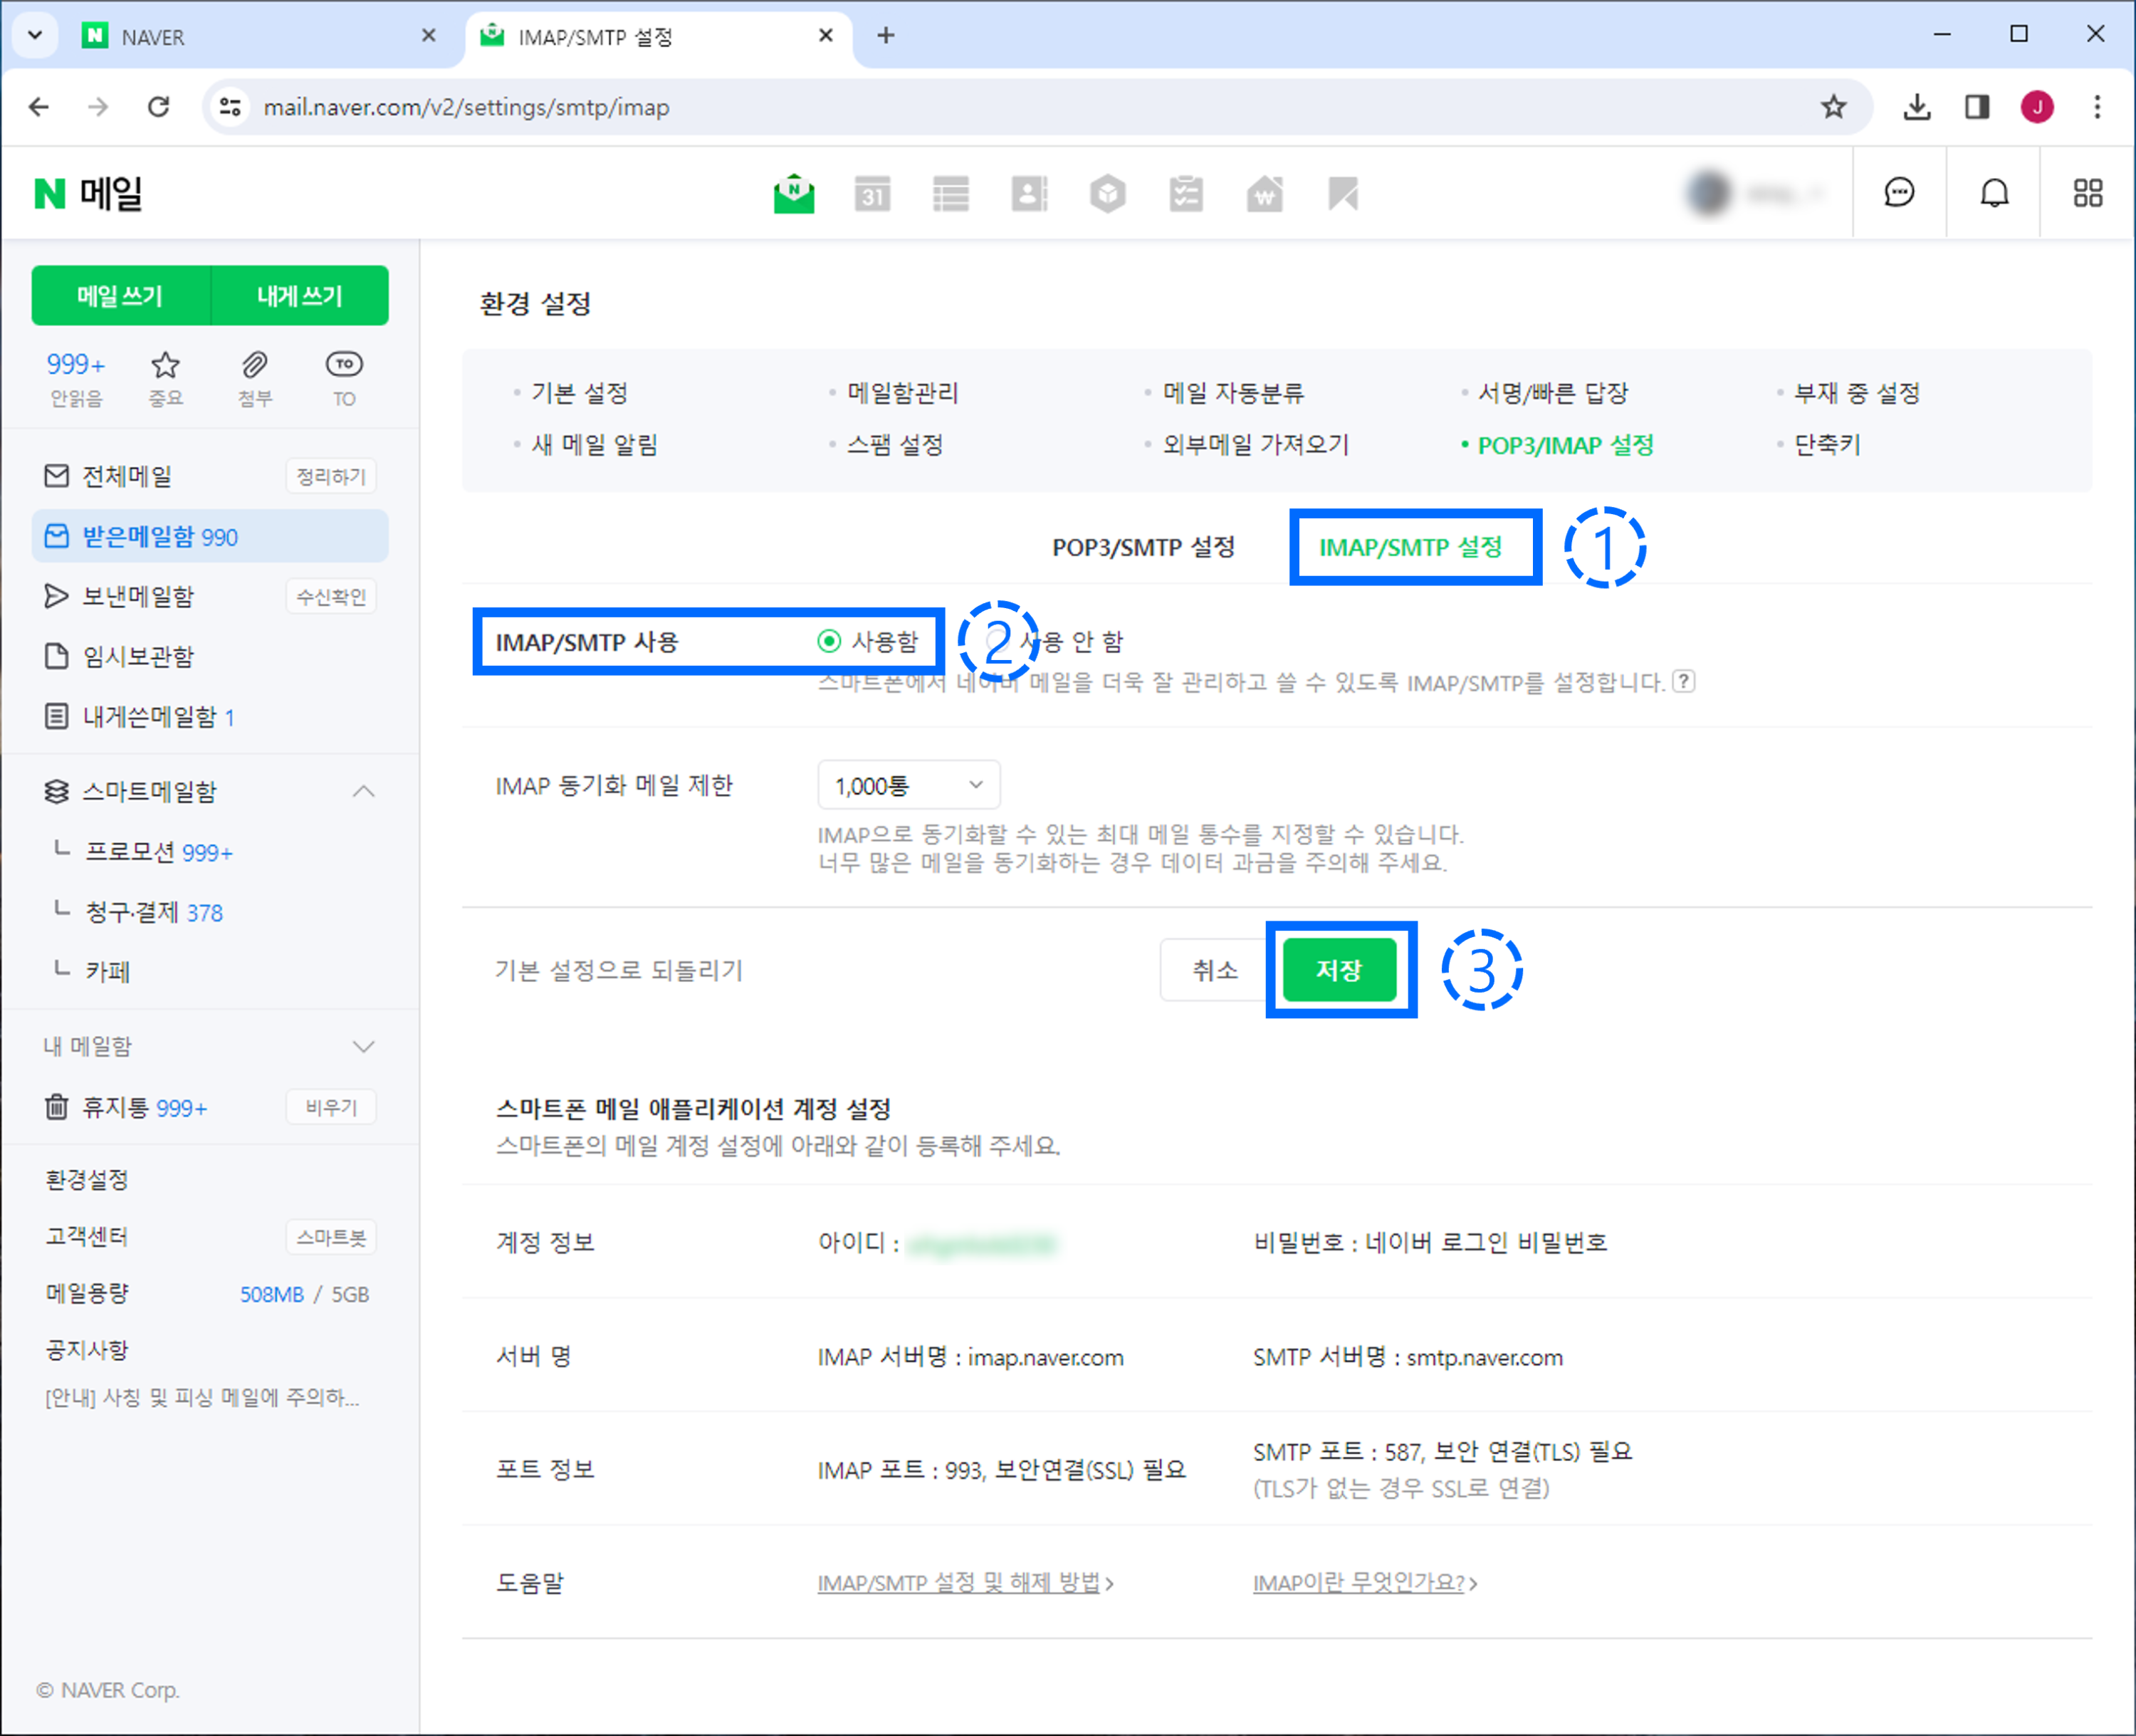Click the Naver Mail envelope icon in header
Image resolution: width=2136 pixels, height=1736 pixels.
[x=794, y=194]
